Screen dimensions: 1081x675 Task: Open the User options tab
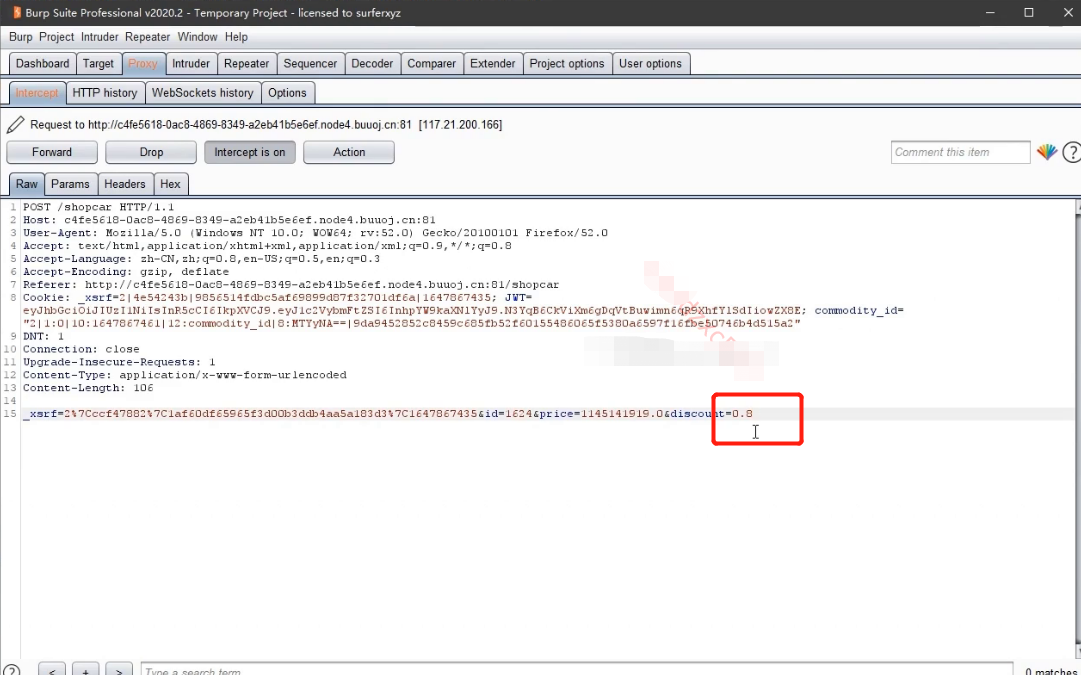click(x=650, y=63)
